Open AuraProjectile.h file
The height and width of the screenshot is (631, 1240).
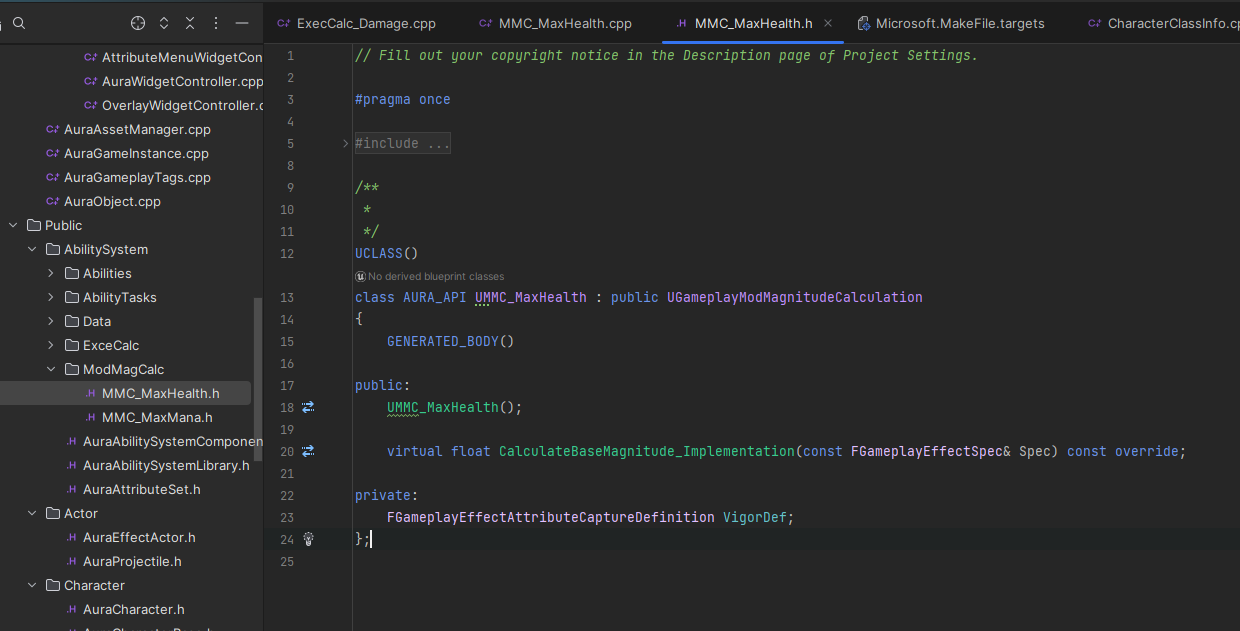pos(123,561)
